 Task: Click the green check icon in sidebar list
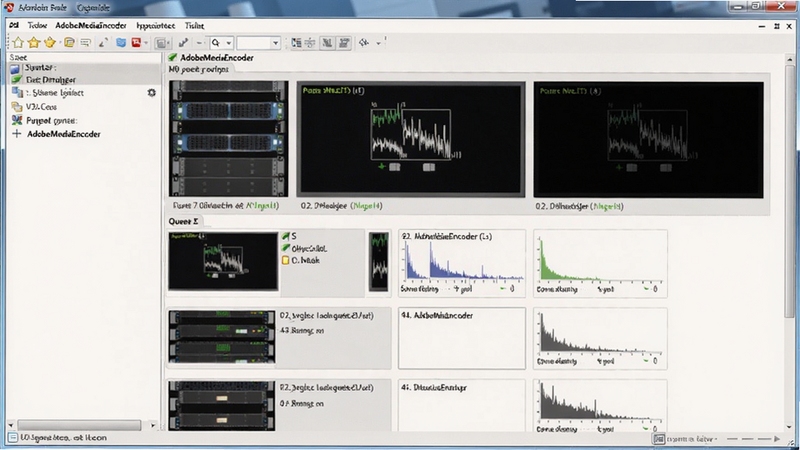point(17,80)
